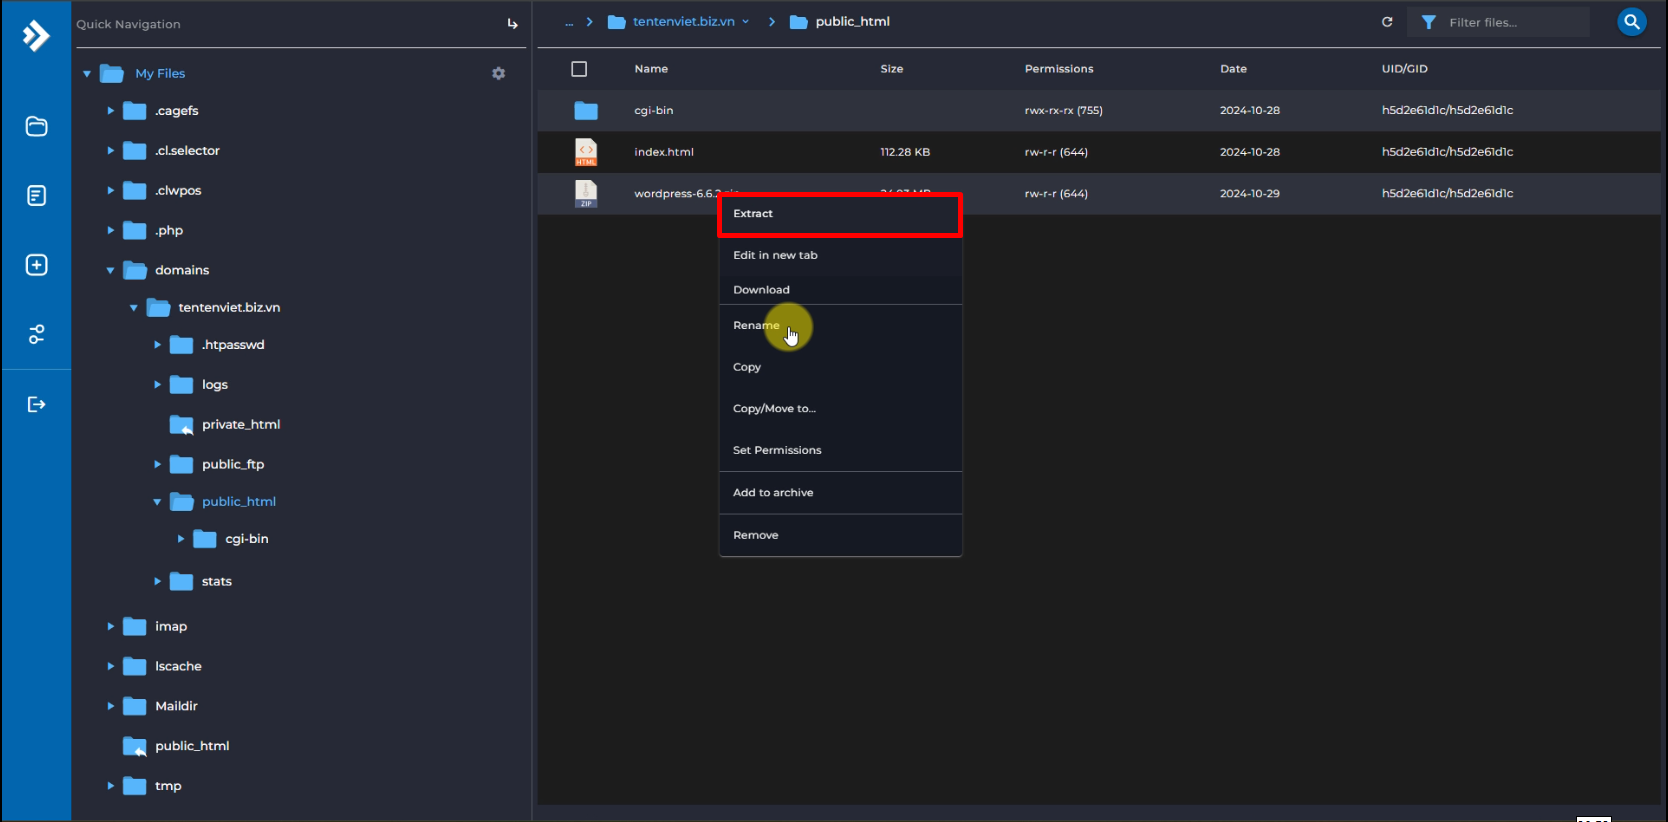Sort files by Name column
The image size is (1668, 822).
[651, 69]
